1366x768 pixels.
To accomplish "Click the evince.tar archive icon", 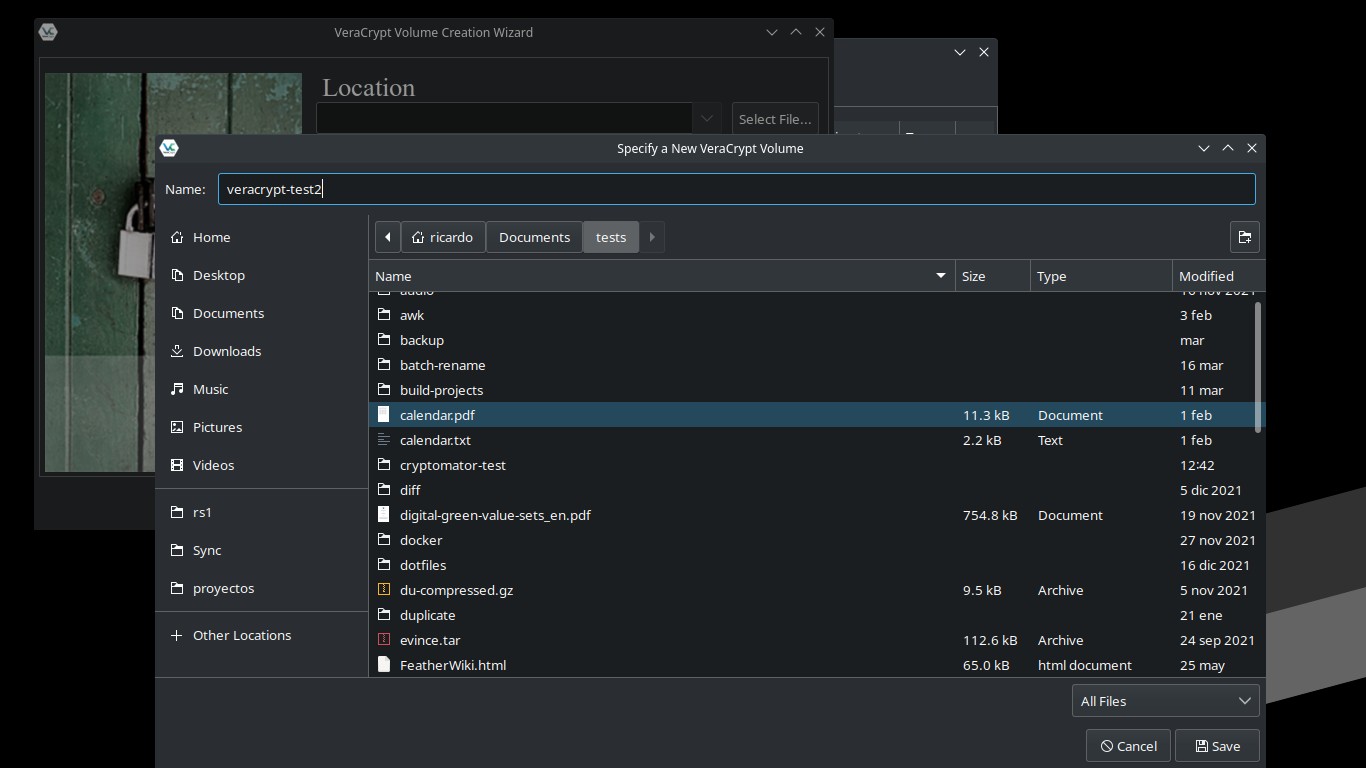I will (383, 639).
